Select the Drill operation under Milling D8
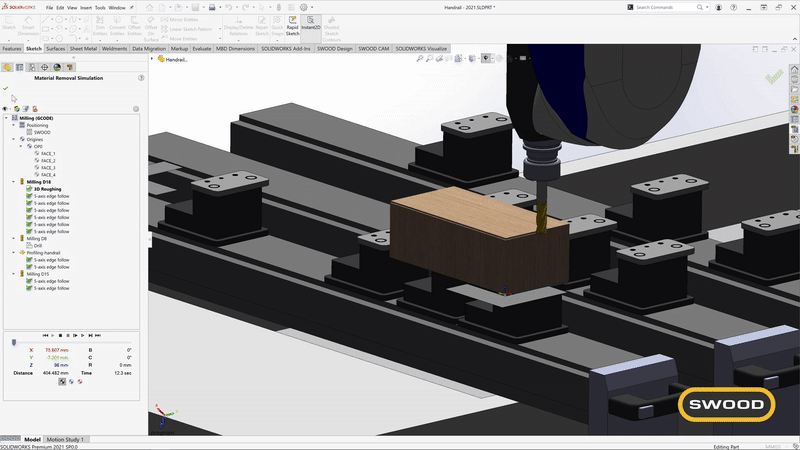The image size is (800, 450). 40,246
